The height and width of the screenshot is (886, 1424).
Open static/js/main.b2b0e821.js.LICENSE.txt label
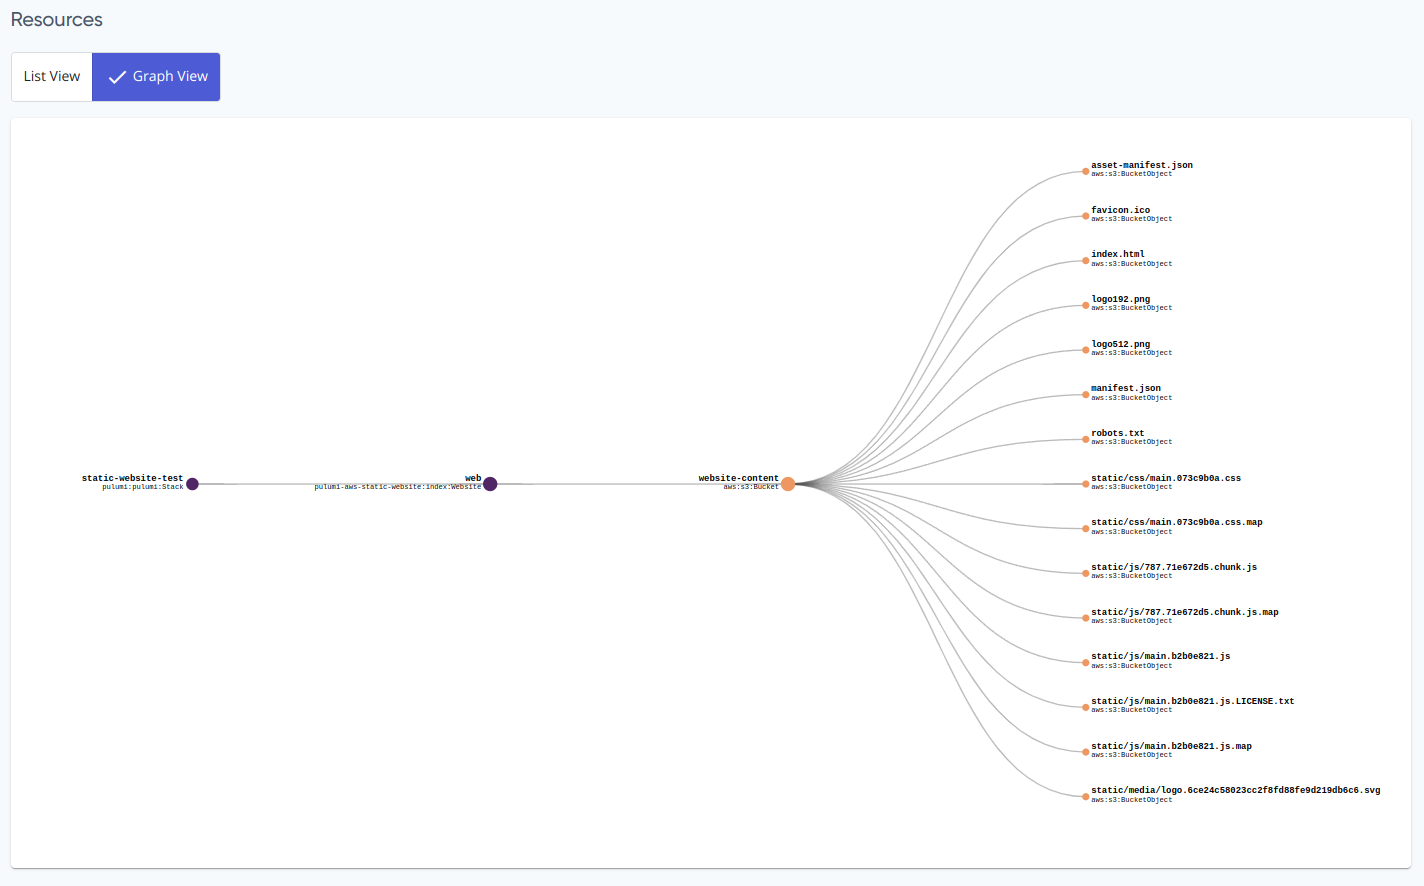pyautogui.click(x=1192, y=701)
